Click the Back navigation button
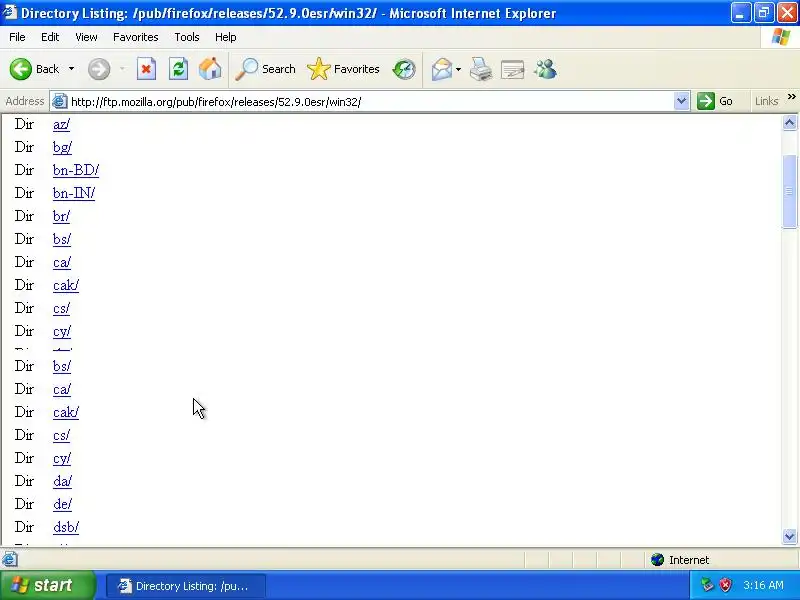Screen dimensions: 800x600 coord(35,69)
